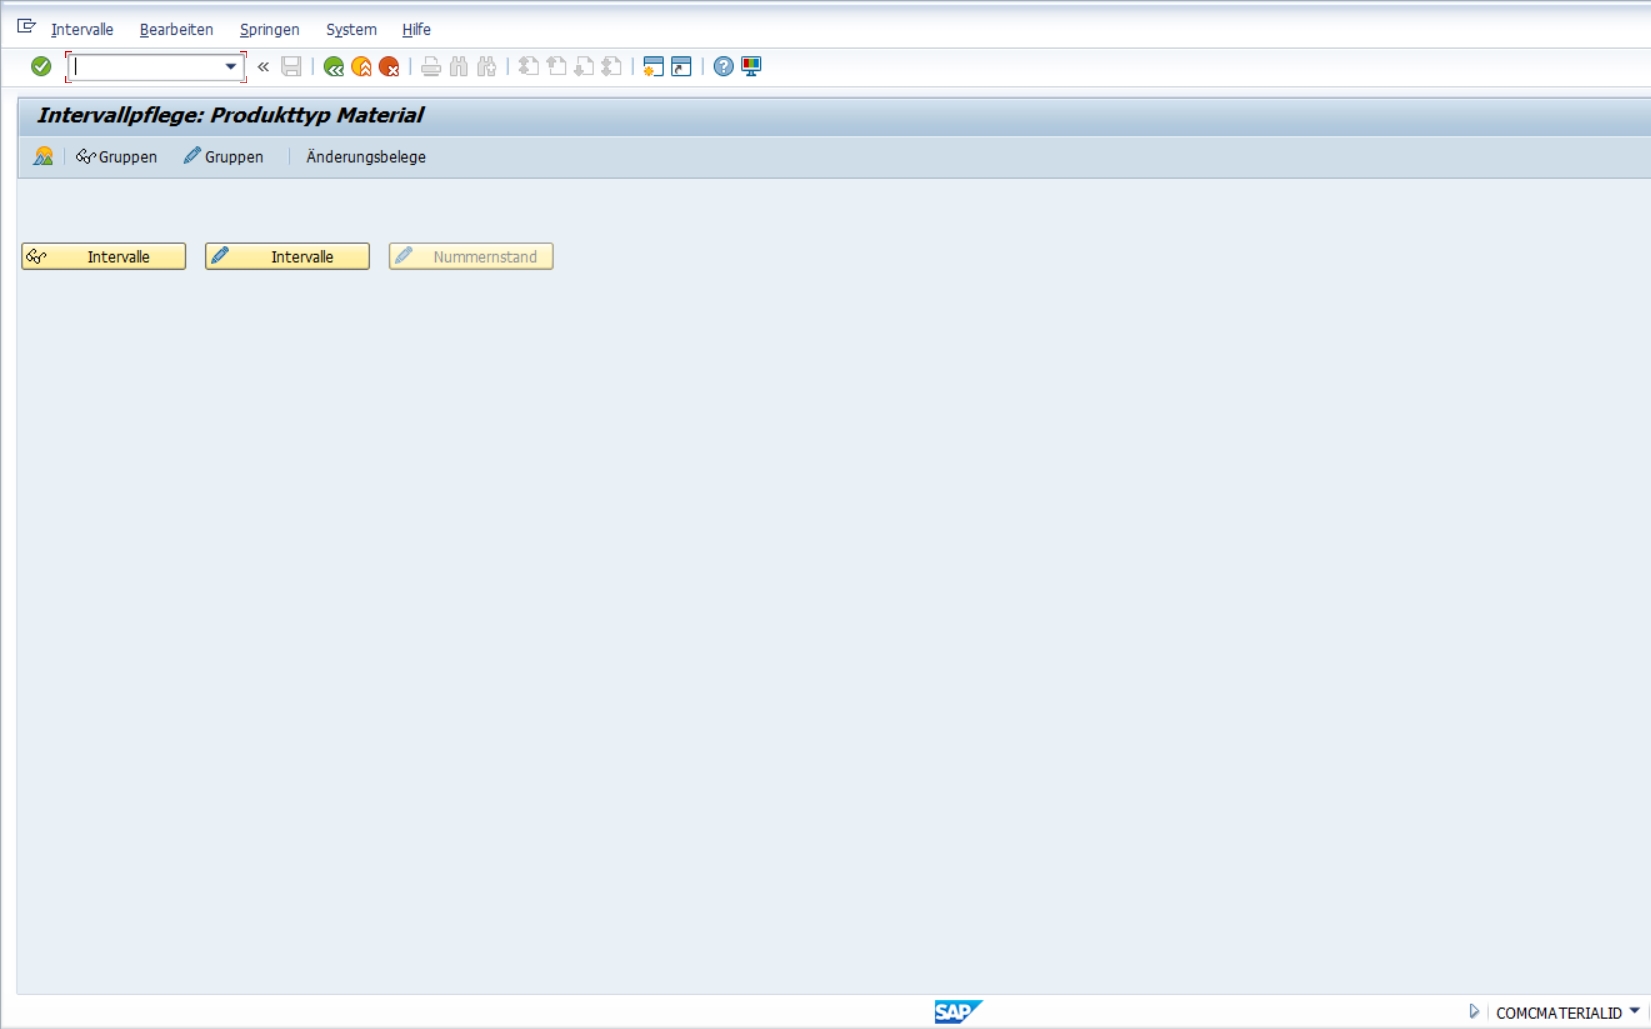Open the System menu
Screen dimensions: 1651x1029
[351, 30]
